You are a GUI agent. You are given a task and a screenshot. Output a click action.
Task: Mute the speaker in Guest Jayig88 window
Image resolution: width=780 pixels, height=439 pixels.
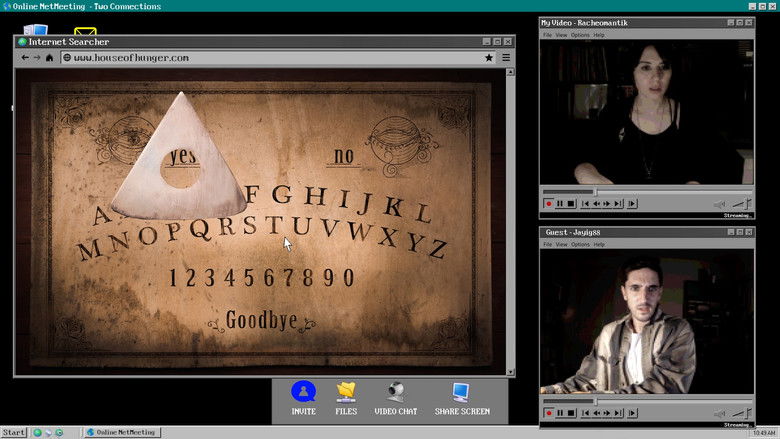click(x=719, y=412)
